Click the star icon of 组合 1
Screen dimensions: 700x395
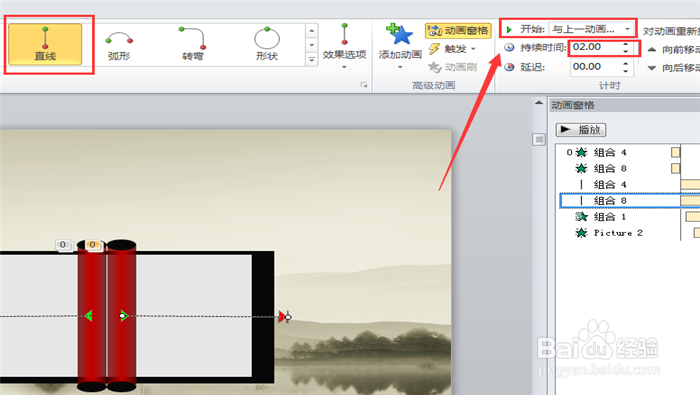[581, 217]
